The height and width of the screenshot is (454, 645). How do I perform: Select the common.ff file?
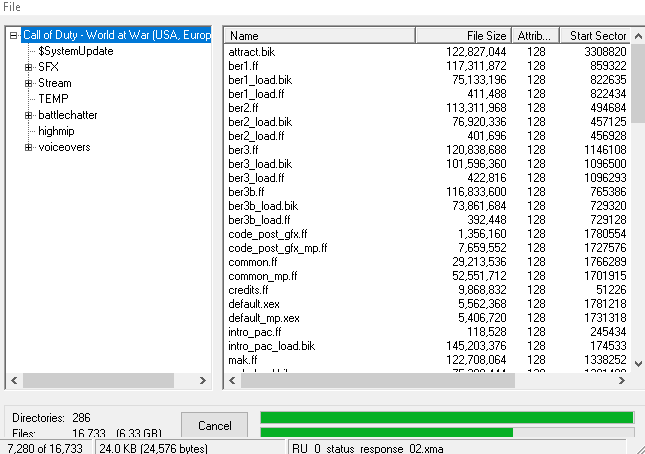point(253,262)
